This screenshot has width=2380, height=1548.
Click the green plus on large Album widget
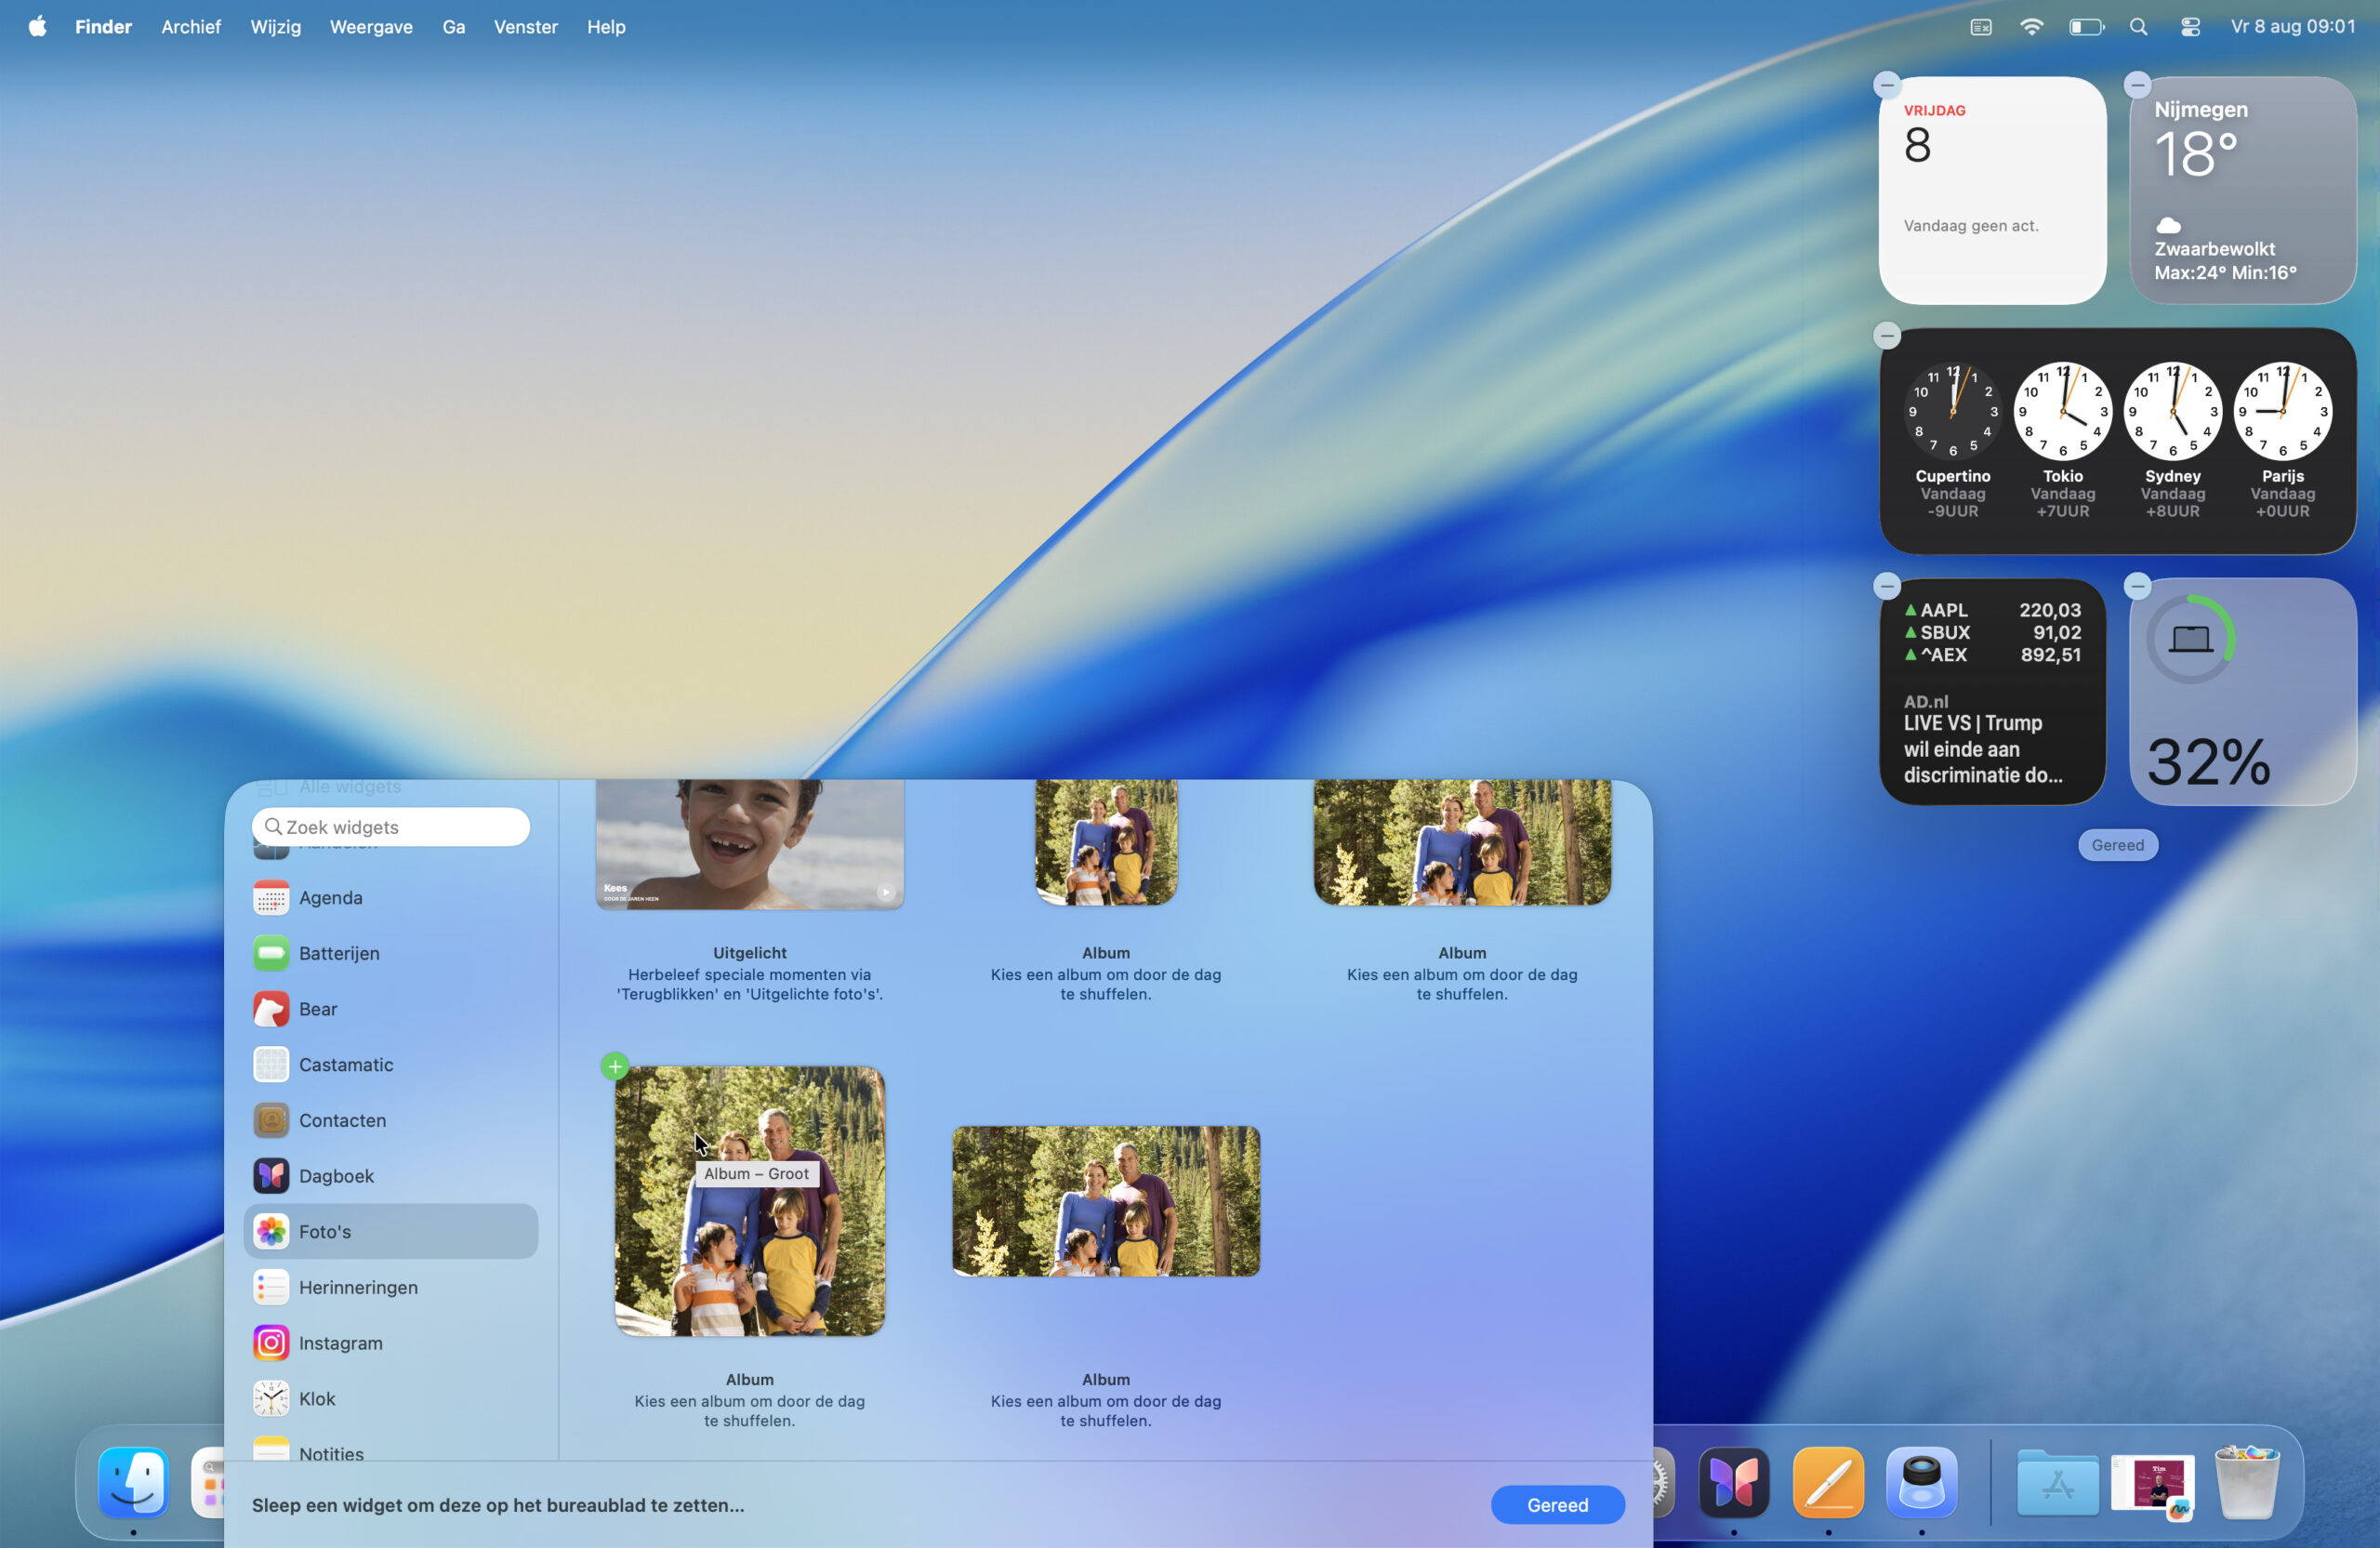pos(615,1066)
